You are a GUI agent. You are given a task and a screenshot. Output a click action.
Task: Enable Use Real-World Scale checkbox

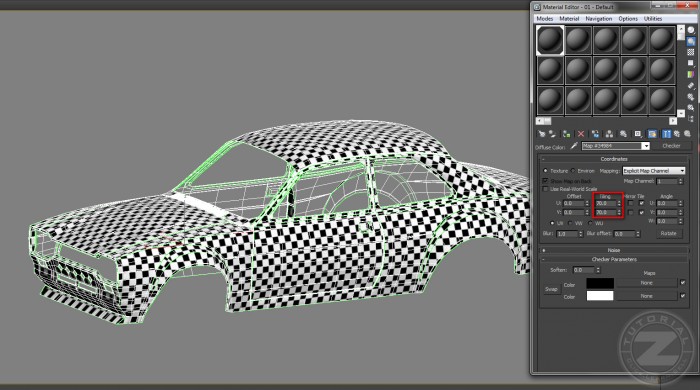click(x=545, y=189)
